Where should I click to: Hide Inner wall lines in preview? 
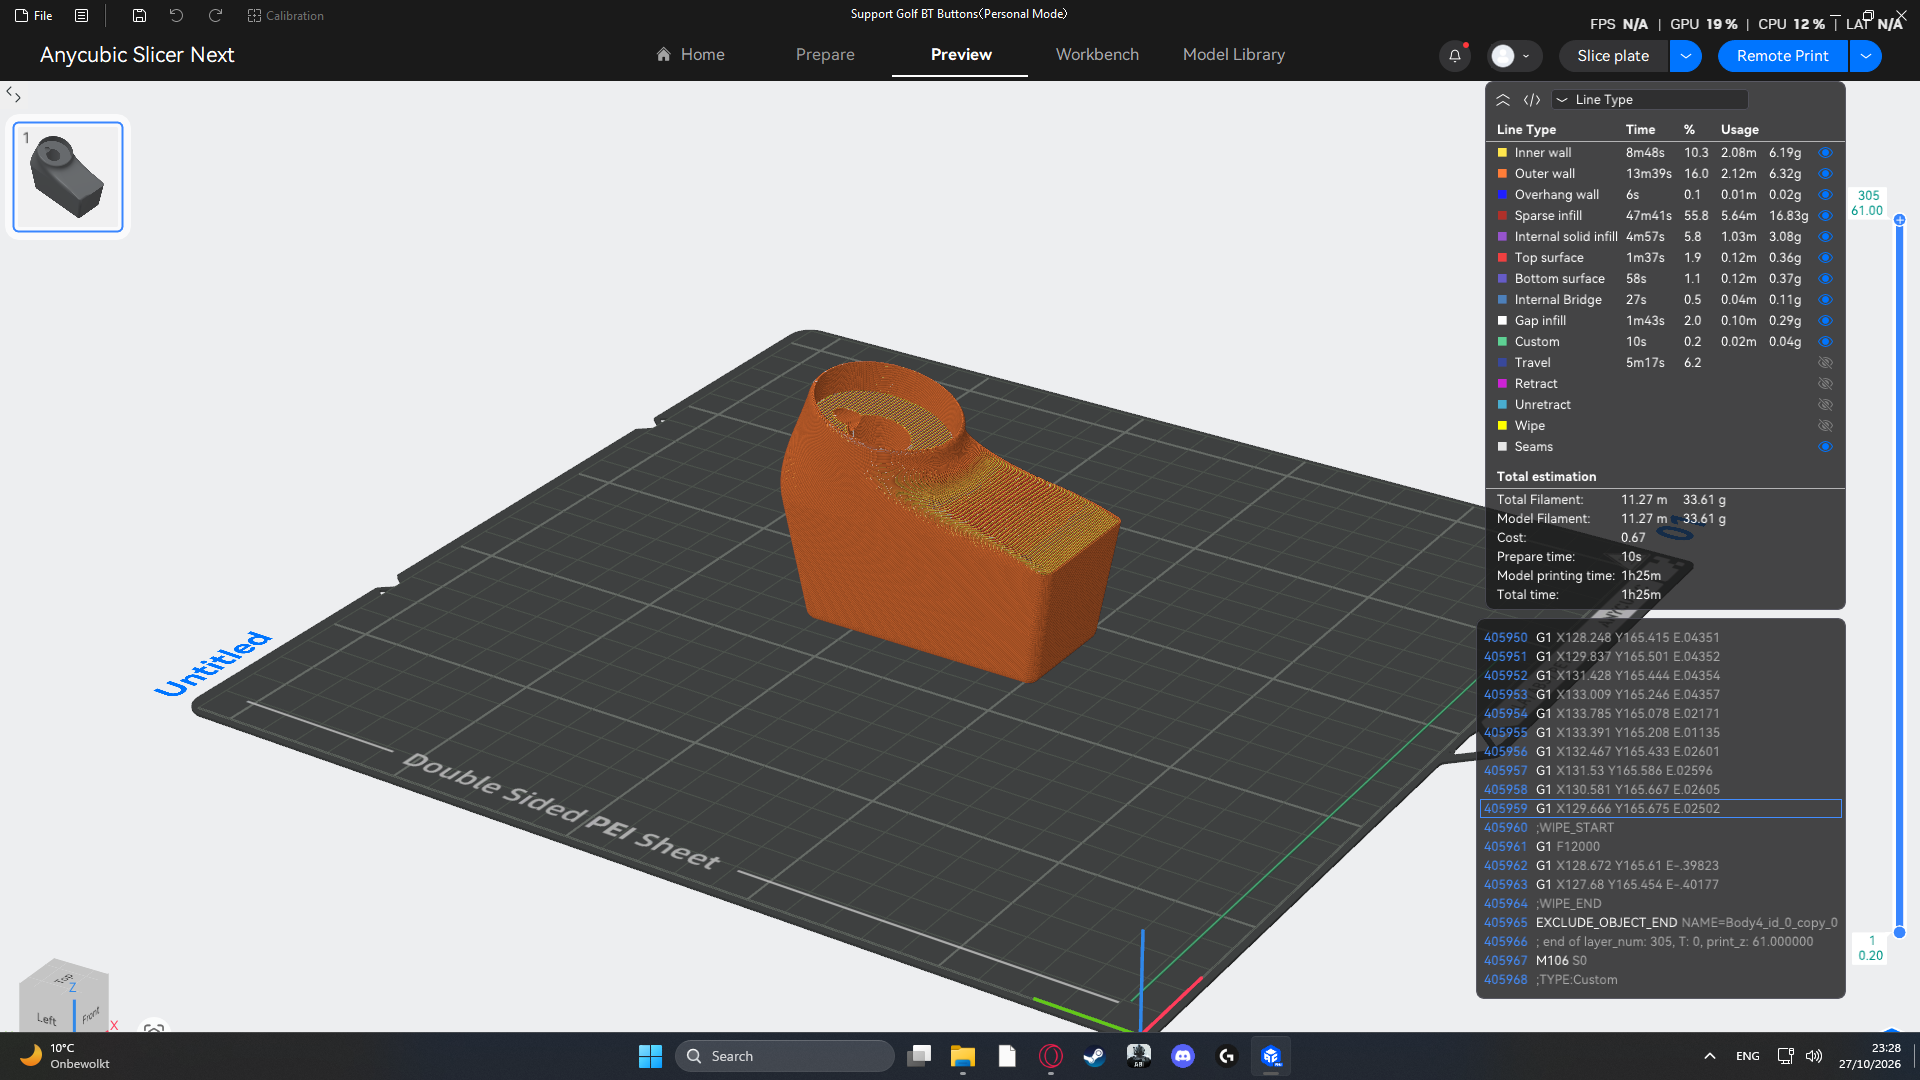(1825, 153)
